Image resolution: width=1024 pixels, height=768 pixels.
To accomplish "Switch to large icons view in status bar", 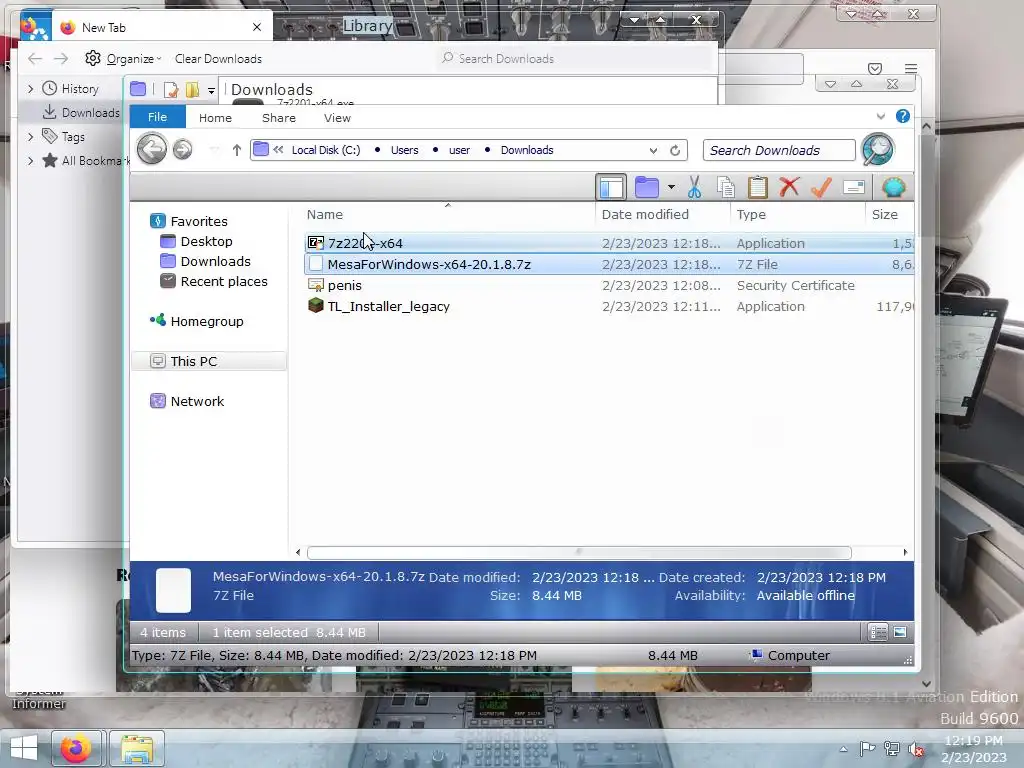I will [900, 632].
